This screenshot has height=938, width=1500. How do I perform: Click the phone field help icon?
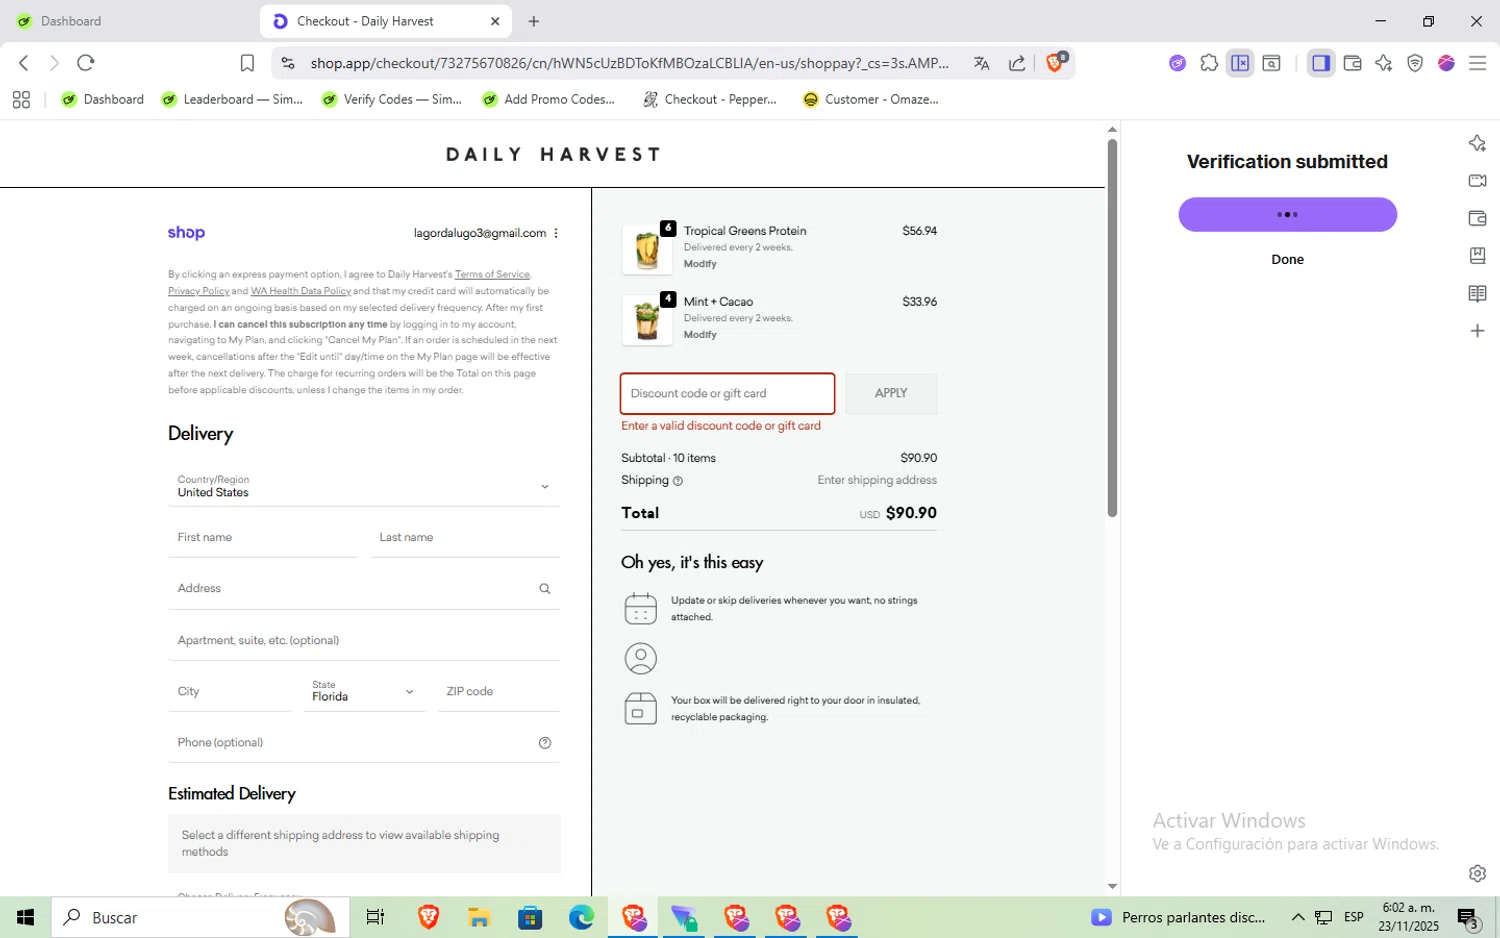pos(545,743)
